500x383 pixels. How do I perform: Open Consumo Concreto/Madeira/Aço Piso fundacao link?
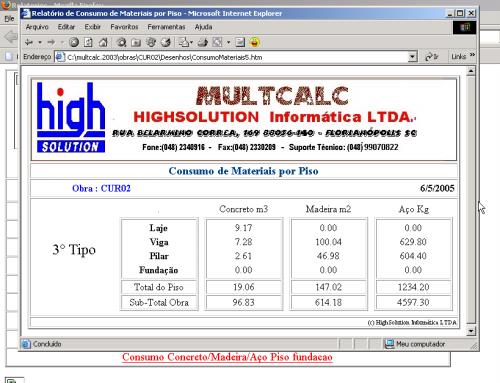click(227, 357)
